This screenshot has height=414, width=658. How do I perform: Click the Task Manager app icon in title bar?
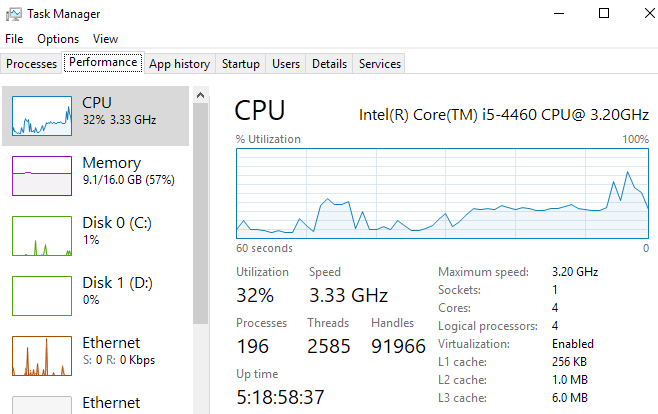click(13, 13)
